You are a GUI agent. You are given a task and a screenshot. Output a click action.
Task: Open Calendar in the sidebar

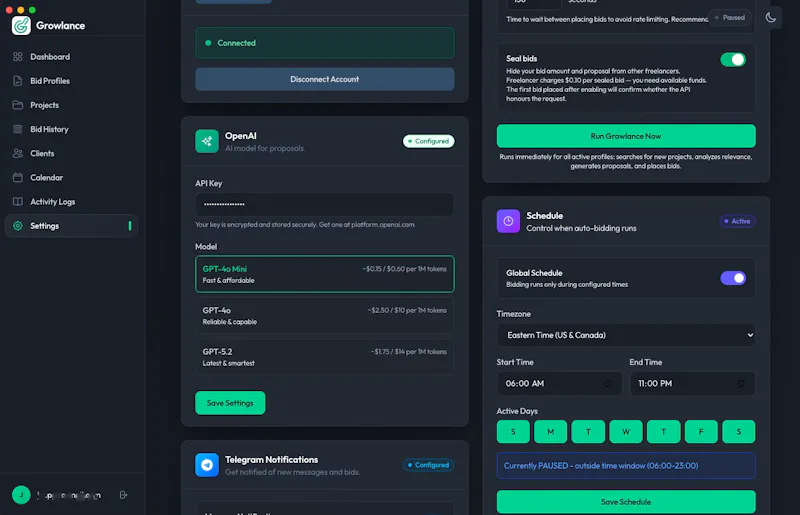point(71,178)
